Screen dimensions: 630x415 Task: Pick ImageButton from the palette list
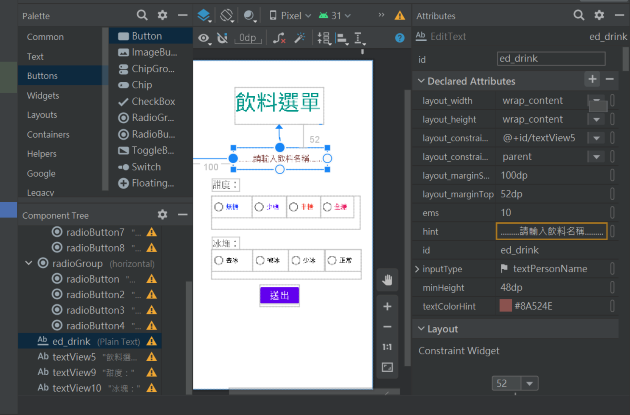click(x=151, y=53)
